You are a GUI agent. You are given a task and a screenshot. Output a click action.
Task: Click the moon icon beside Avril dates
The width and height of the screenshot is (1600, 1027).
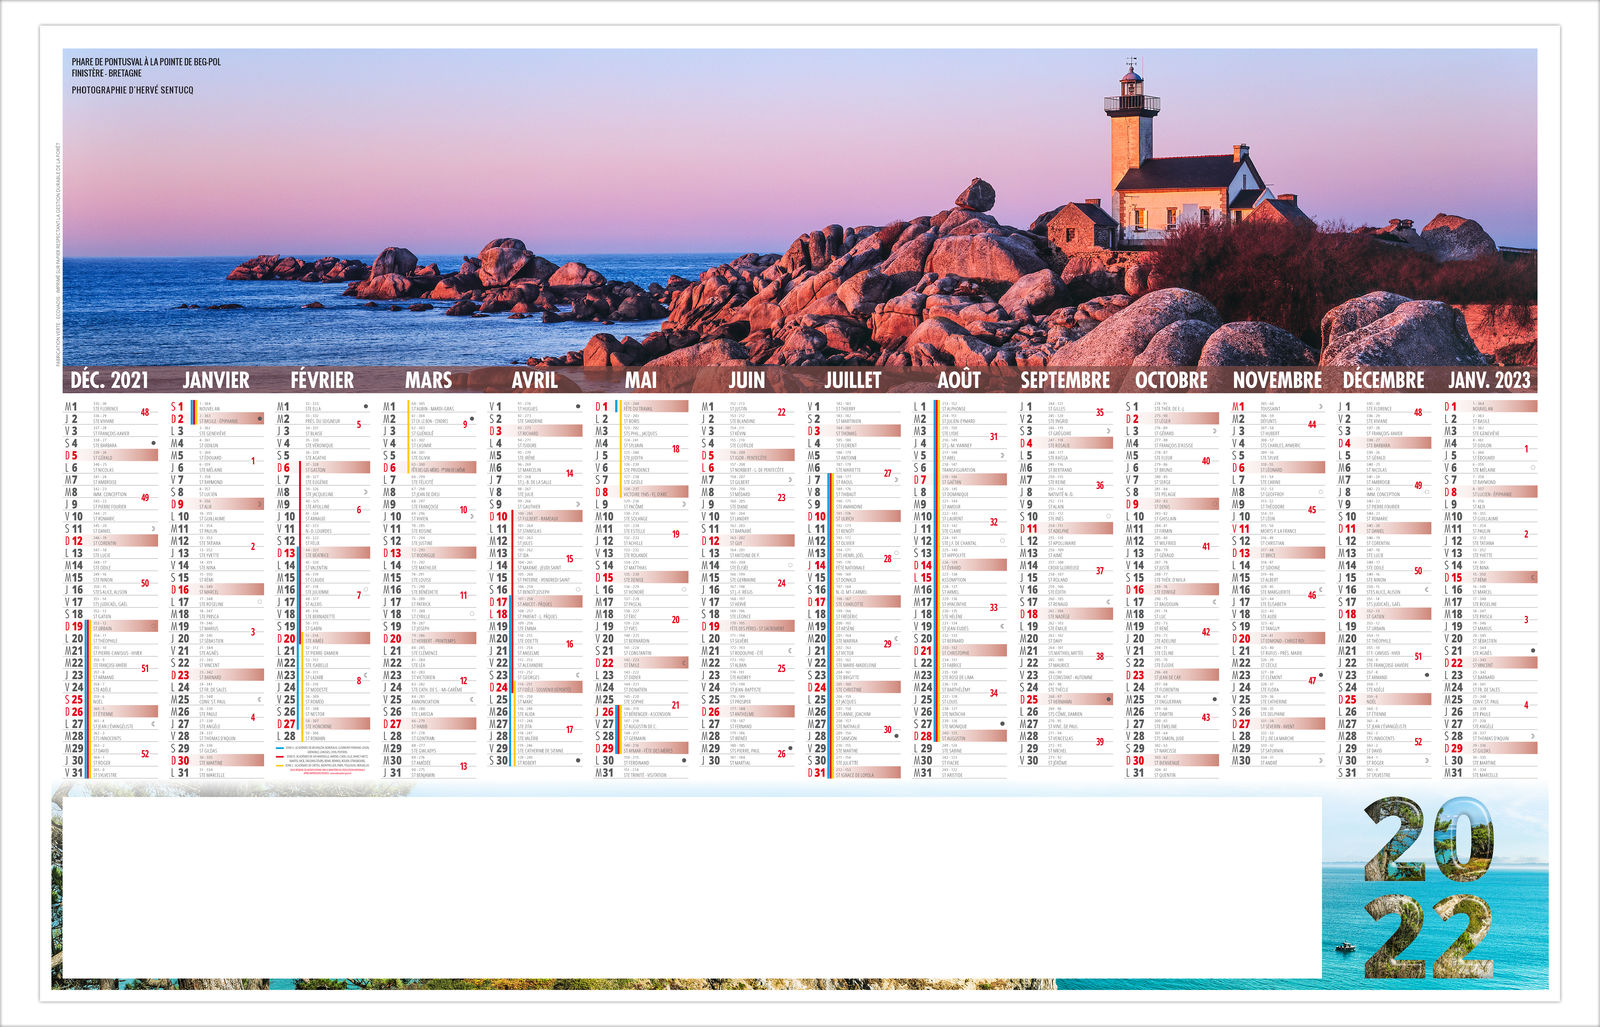tap(578, 406)
